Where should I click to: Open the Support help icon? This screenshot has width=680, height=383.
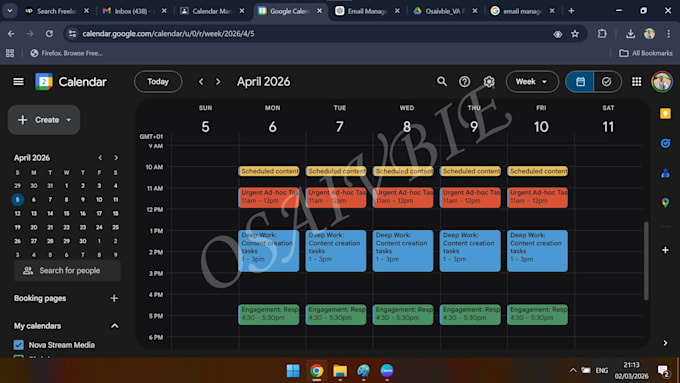coord(464,82)
